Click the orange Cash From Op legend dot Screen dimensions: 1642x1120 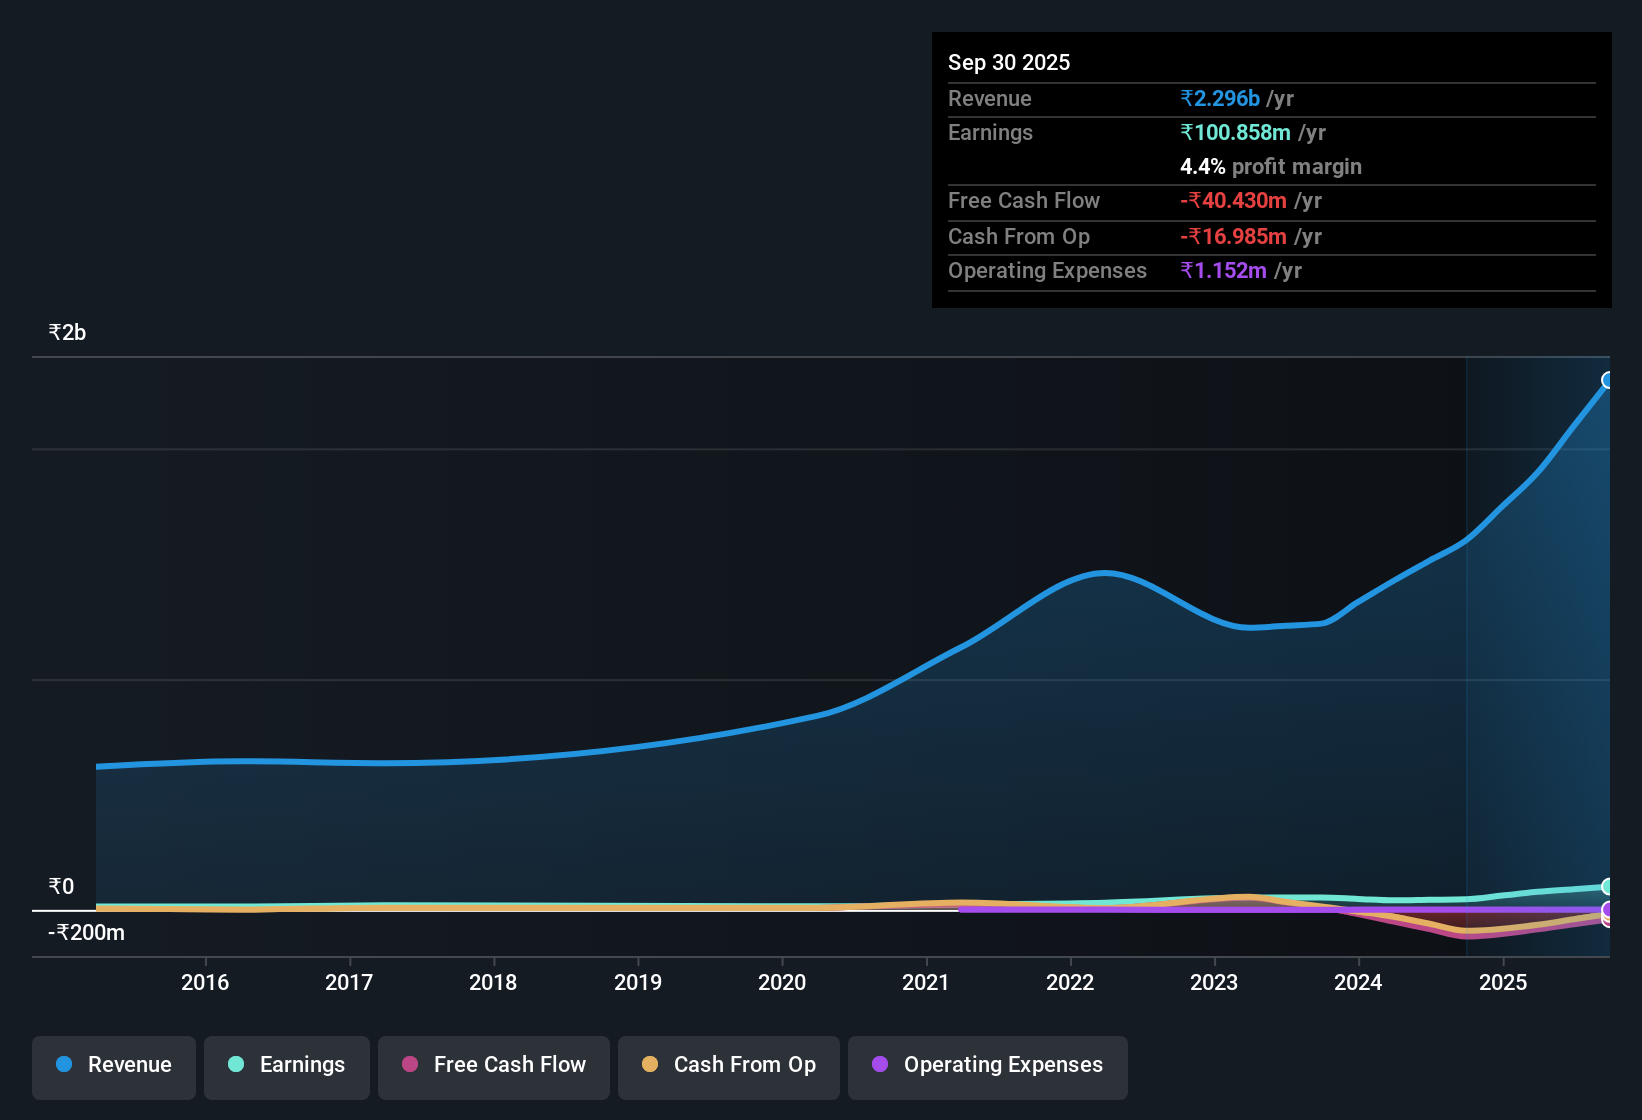pos(651,1065)
